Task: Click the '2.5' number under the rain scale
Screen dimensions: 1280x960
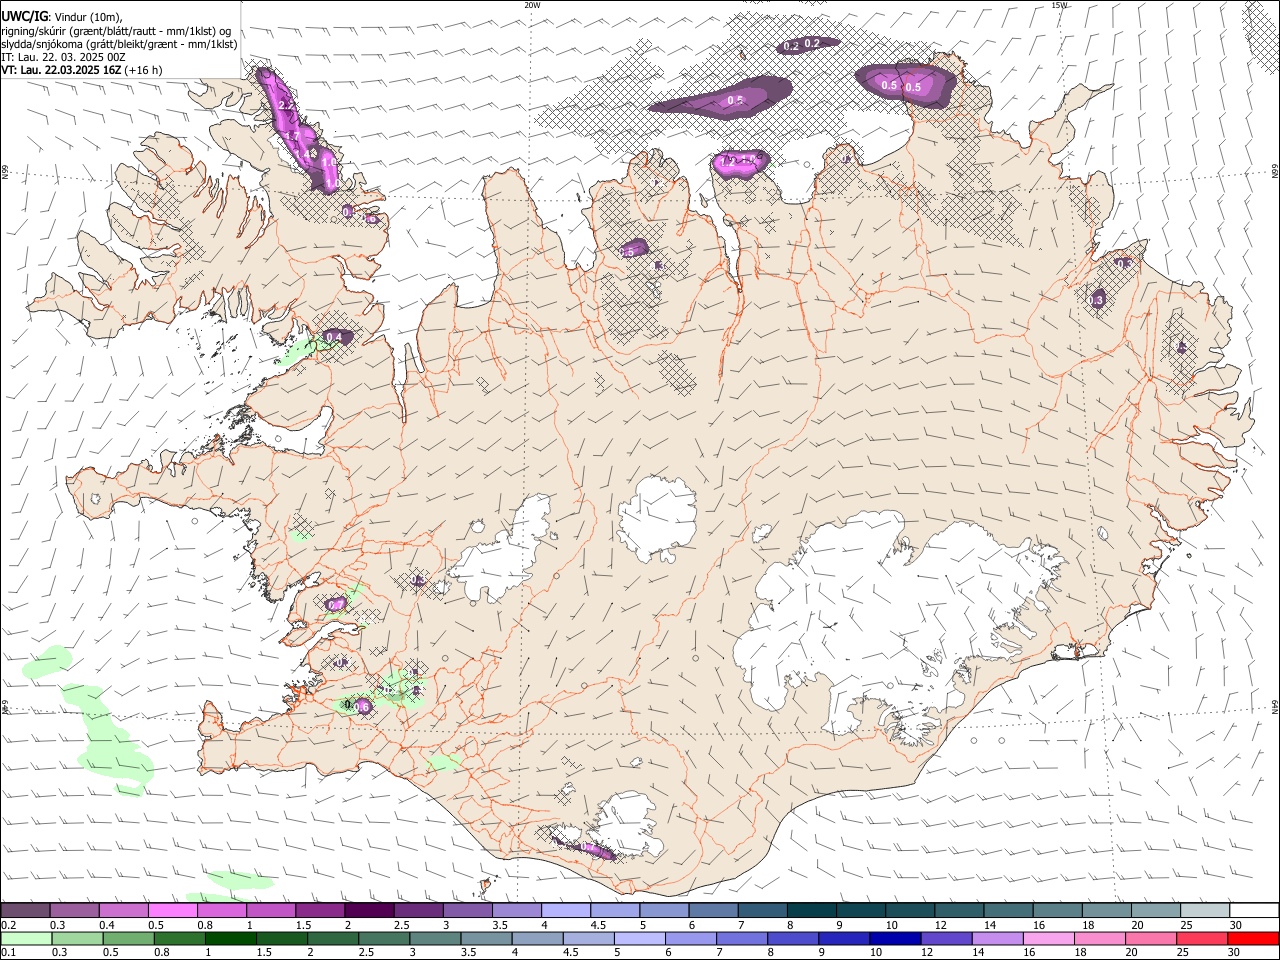Action: coord(366,952)
